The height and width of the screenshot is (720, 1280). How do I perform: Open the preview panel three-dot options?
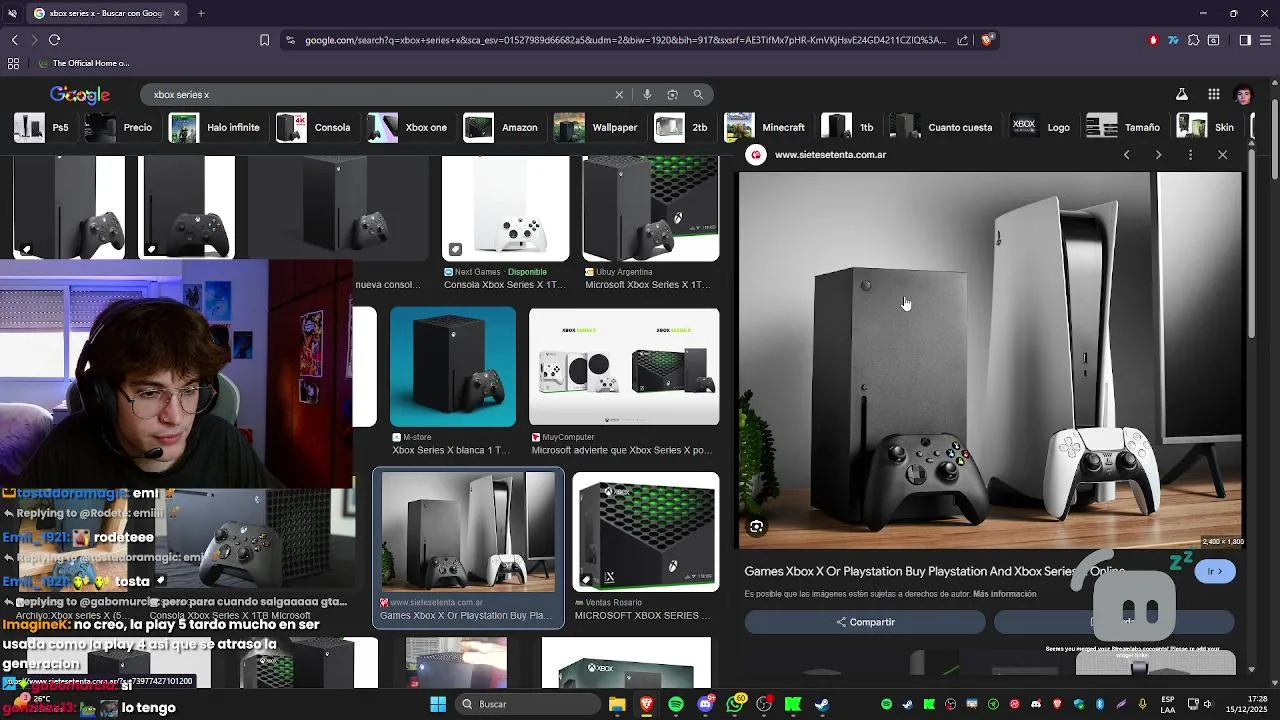click(1190, 155)
